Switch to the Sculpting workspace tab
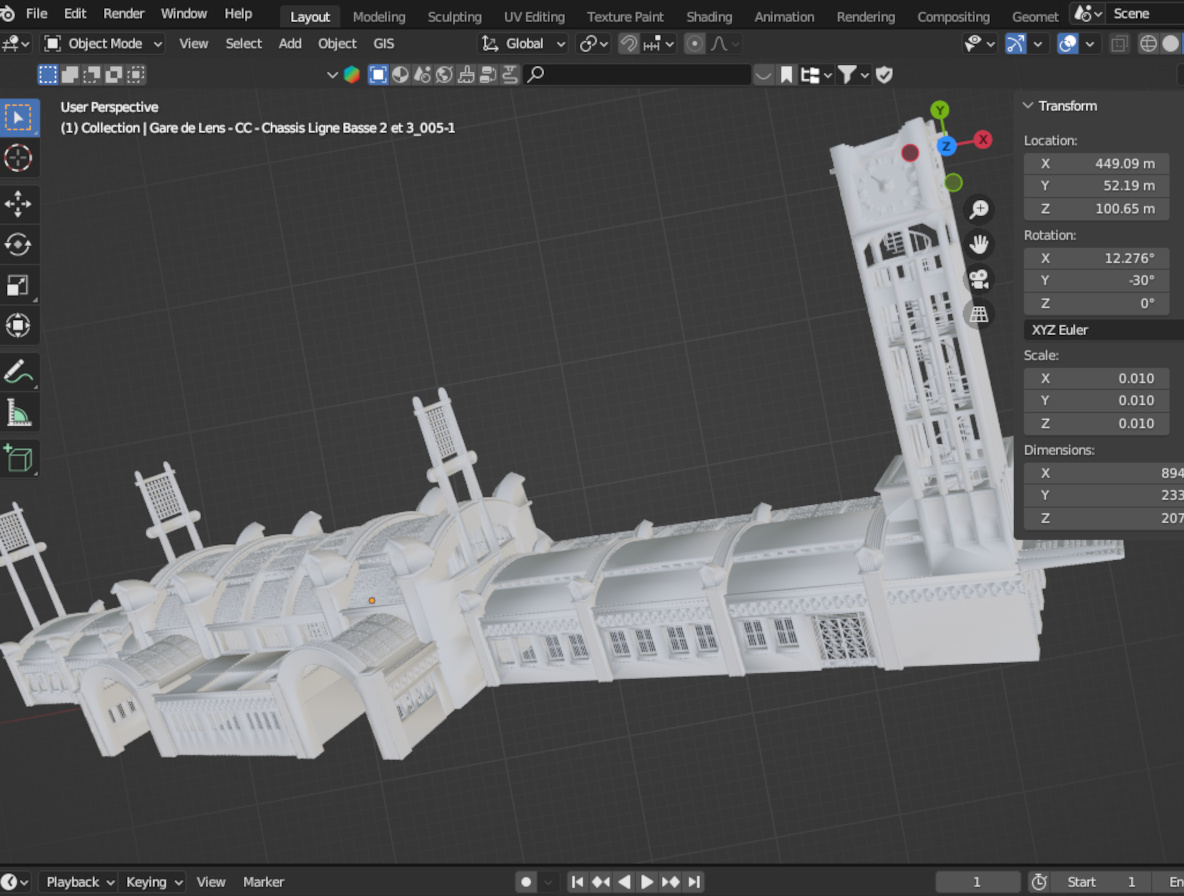The height and width of the screenshot is (896, 1184). (x=455, y=17)
